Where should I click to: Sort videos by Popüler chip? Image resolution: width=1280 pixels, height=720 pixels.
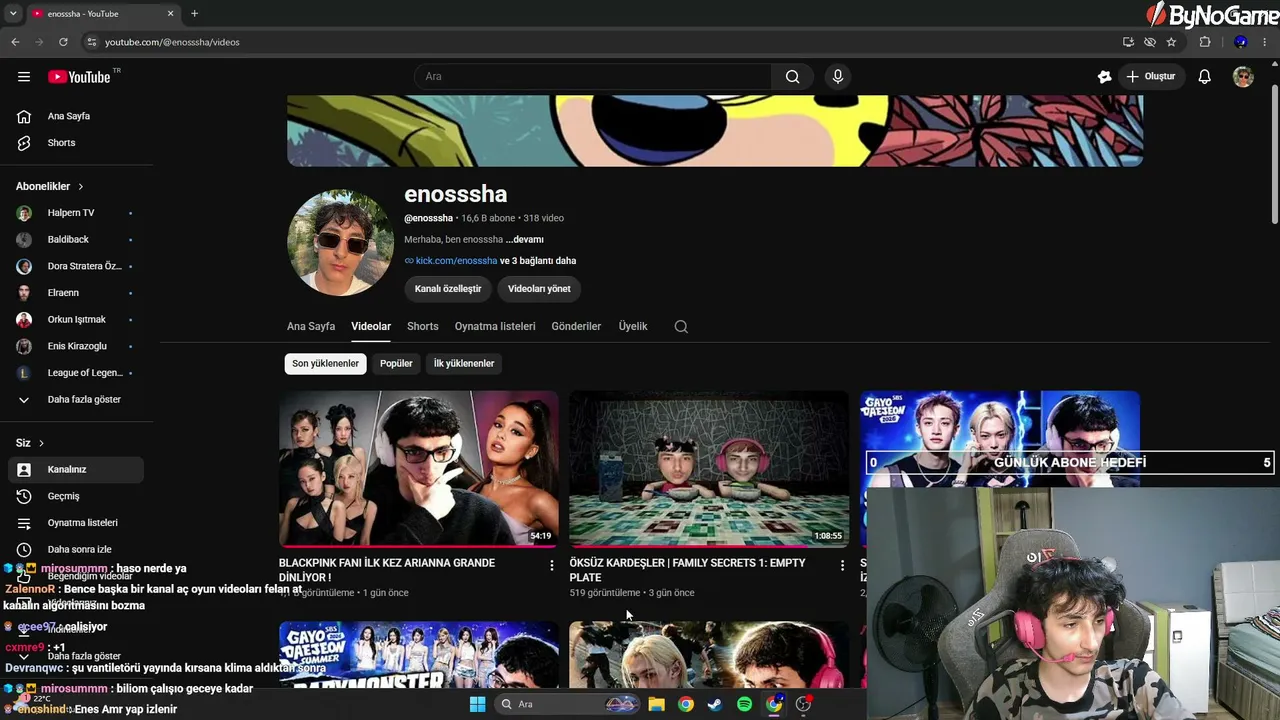tap(396, 364)
